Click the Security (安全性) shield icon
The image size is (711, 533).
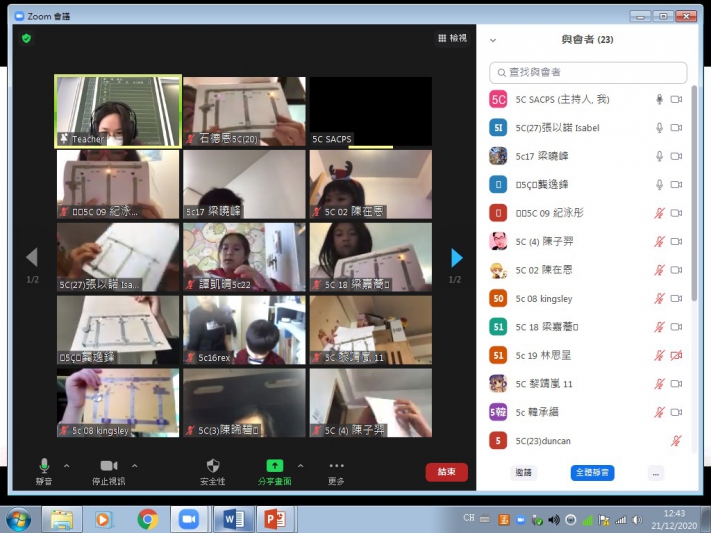[x=214, y=466]
